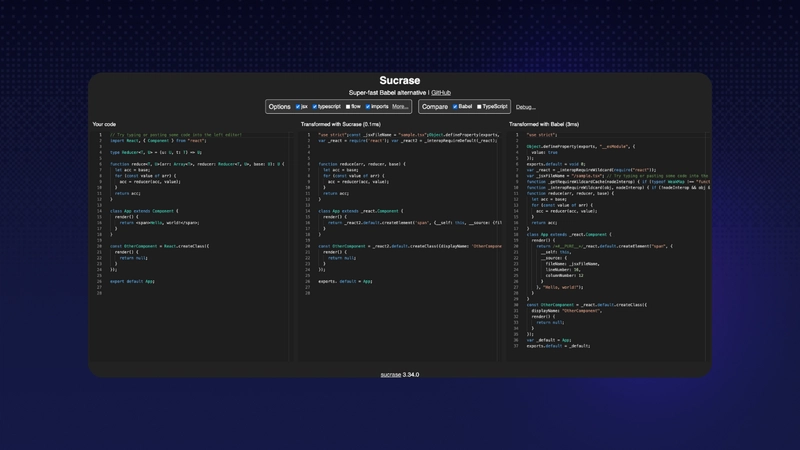Expand More... options

(400, 107)
